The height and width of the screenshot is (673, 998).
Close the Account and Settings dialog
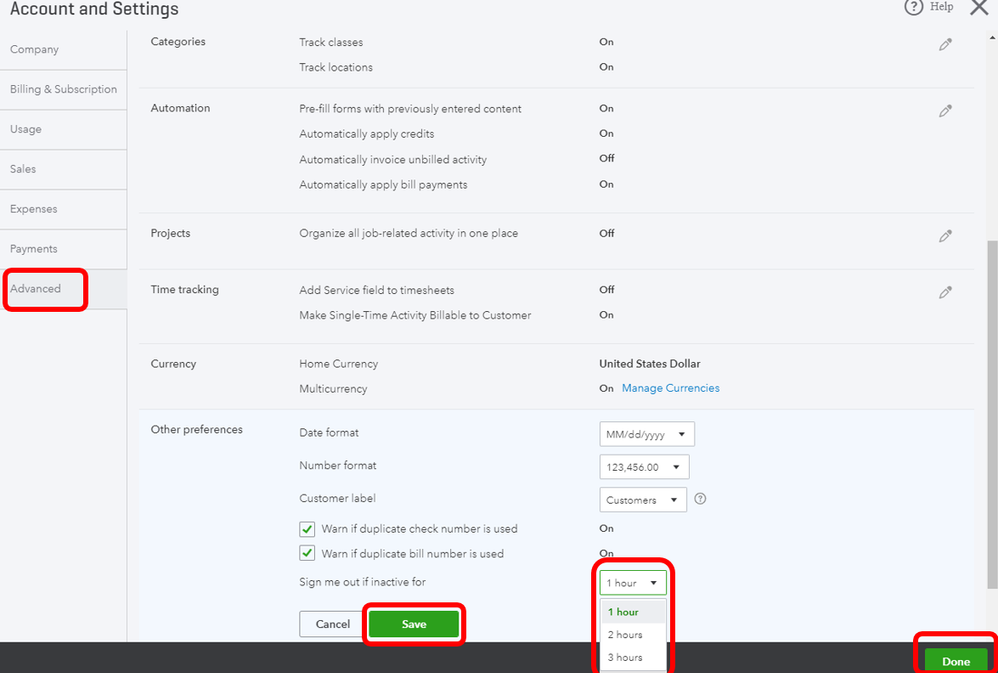979,7
